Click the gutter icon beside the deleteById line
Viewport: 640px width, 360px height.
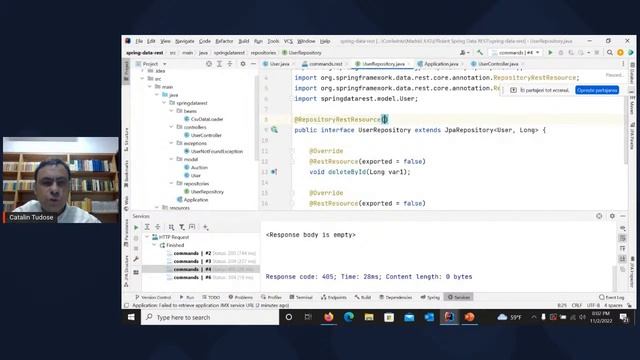(x=274, y=172)
